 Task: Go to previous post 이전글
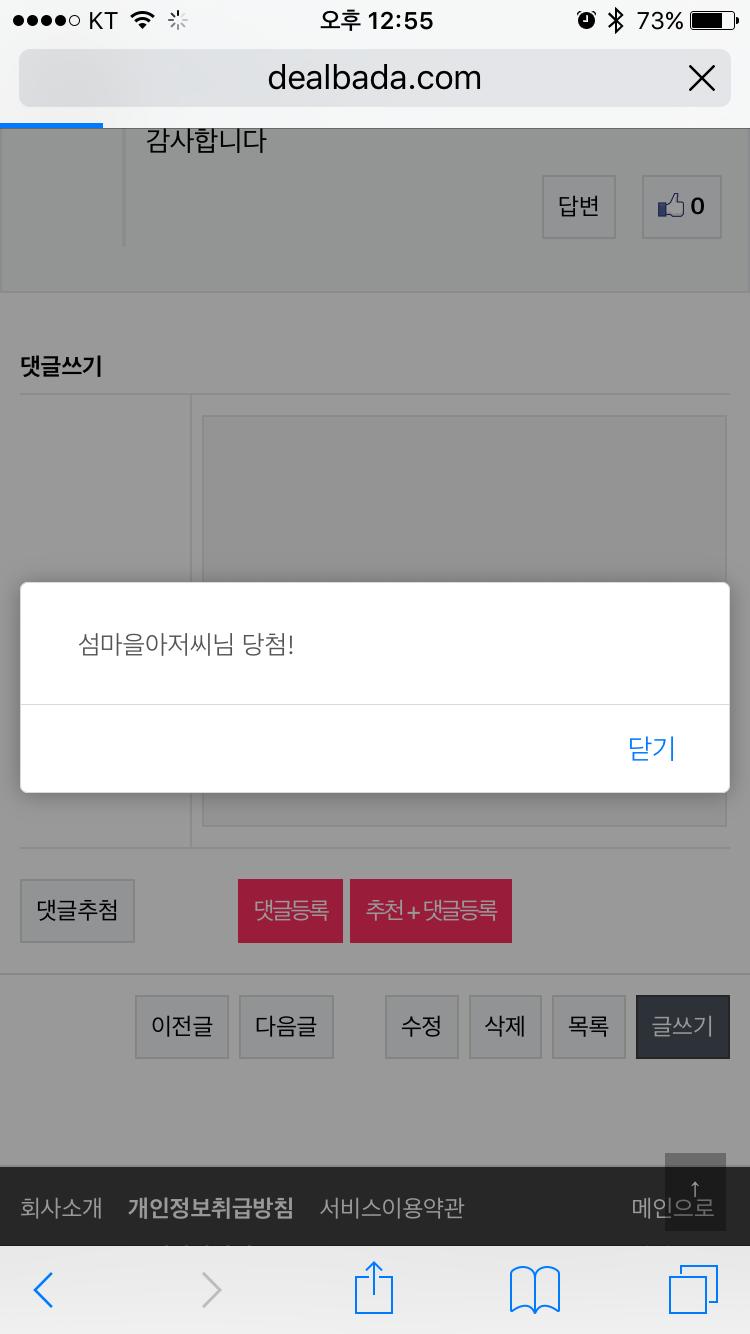(182, 1026)
